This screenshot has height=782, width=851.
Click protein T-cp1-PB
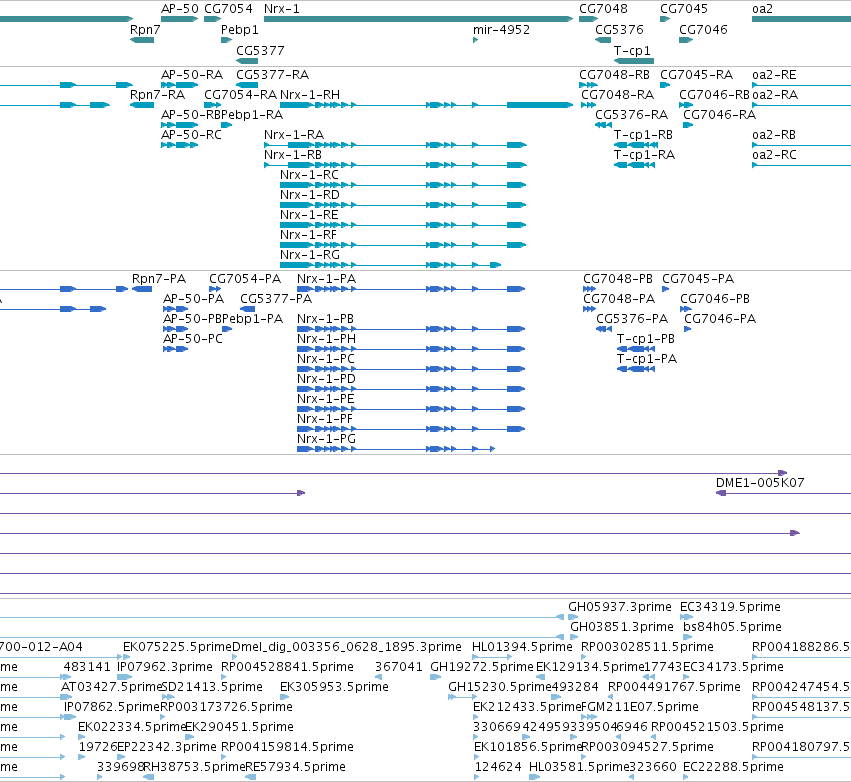(x=646, y=339)
